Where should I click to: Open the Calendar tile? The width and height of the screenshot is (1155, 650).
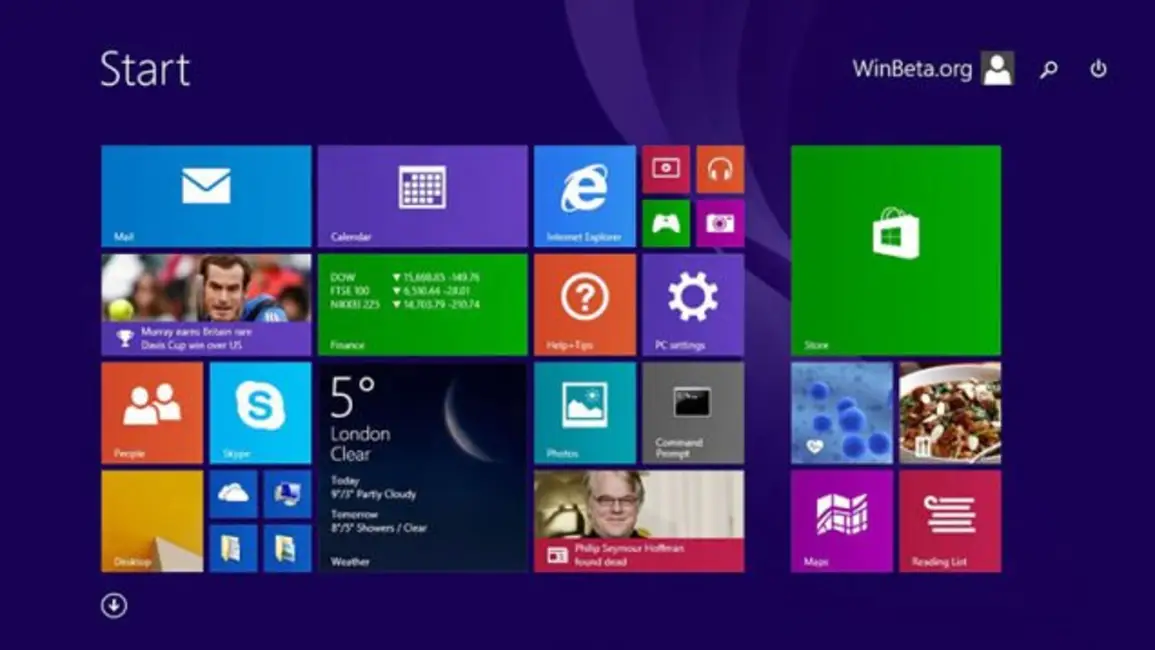[x=423, y=196]
